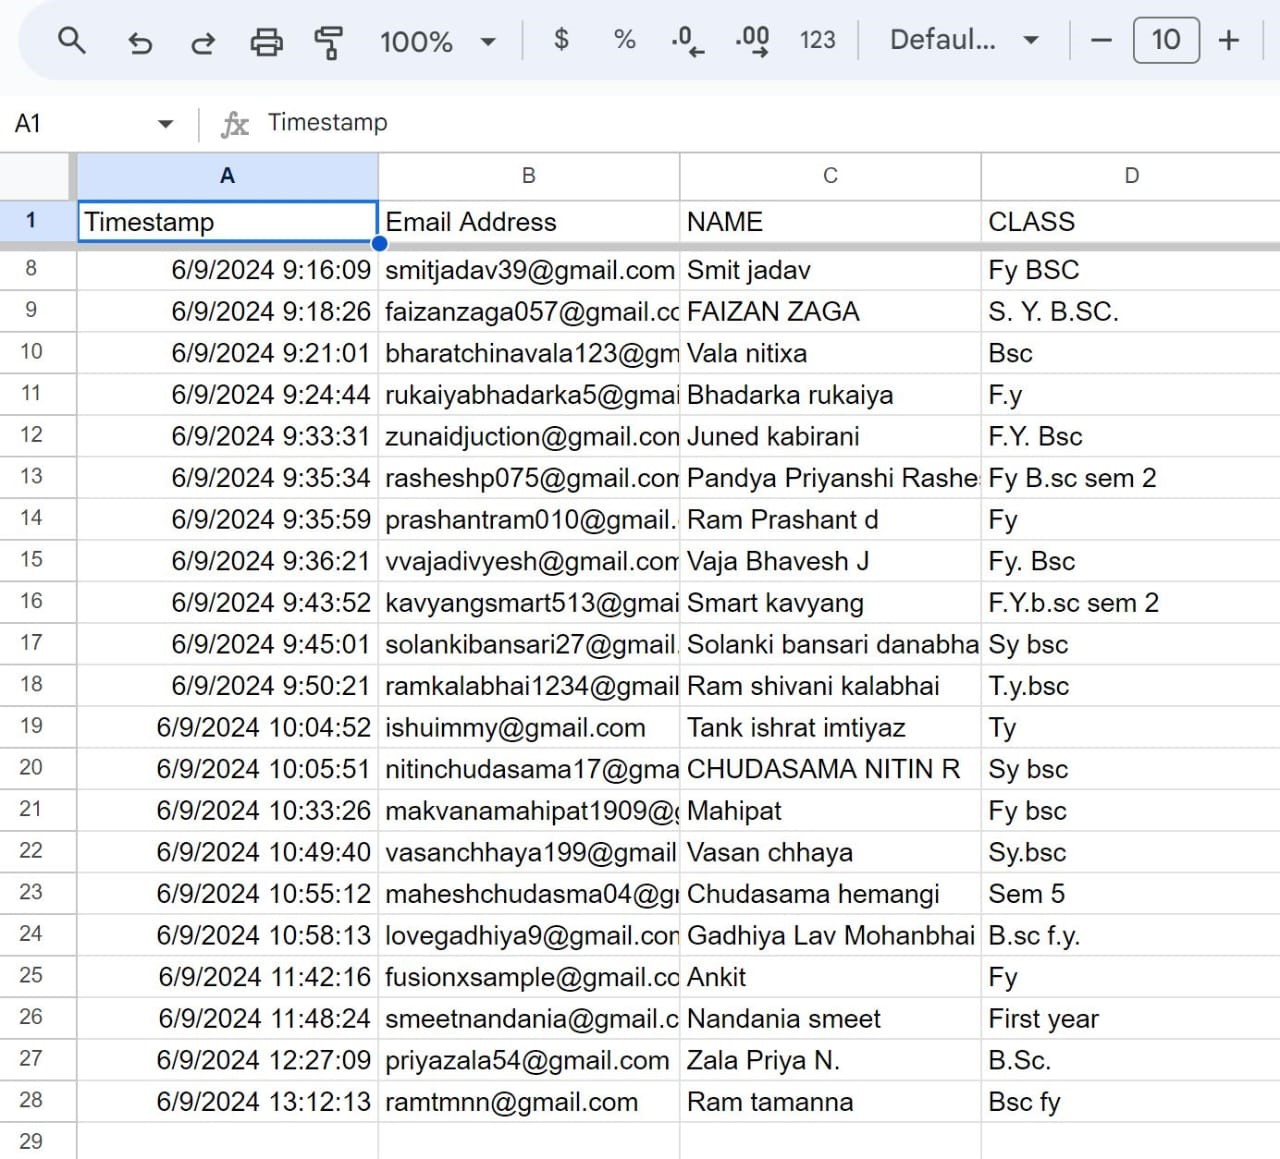Click the font size field showing 10
This screenshot has width=1280, height=1159.
point(1165,40)
